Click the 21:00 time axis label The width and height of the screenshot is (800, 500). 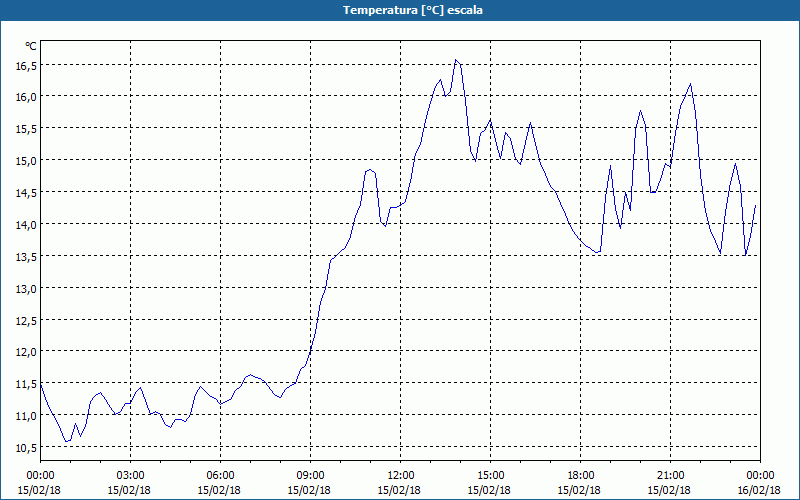pyautogui.click(x=670, y=475)
